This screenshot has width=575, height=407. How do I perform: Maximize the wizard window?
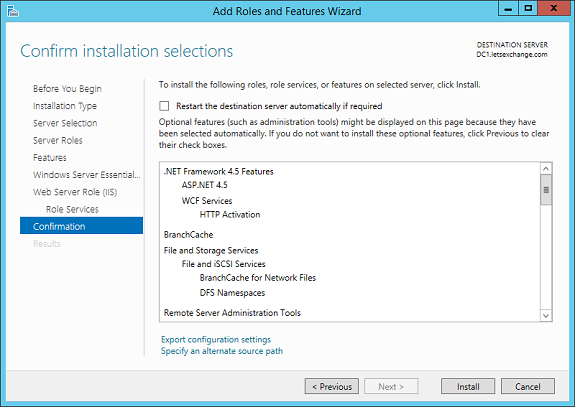click(x=528, y=9)
